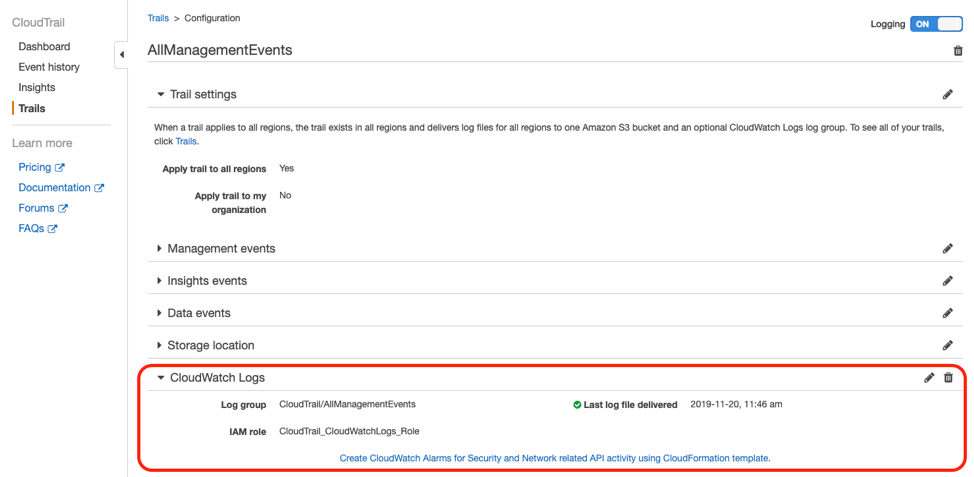The image size is (974, 477).
Task: Collapse the Trail settings section
Action: point(161,94)
